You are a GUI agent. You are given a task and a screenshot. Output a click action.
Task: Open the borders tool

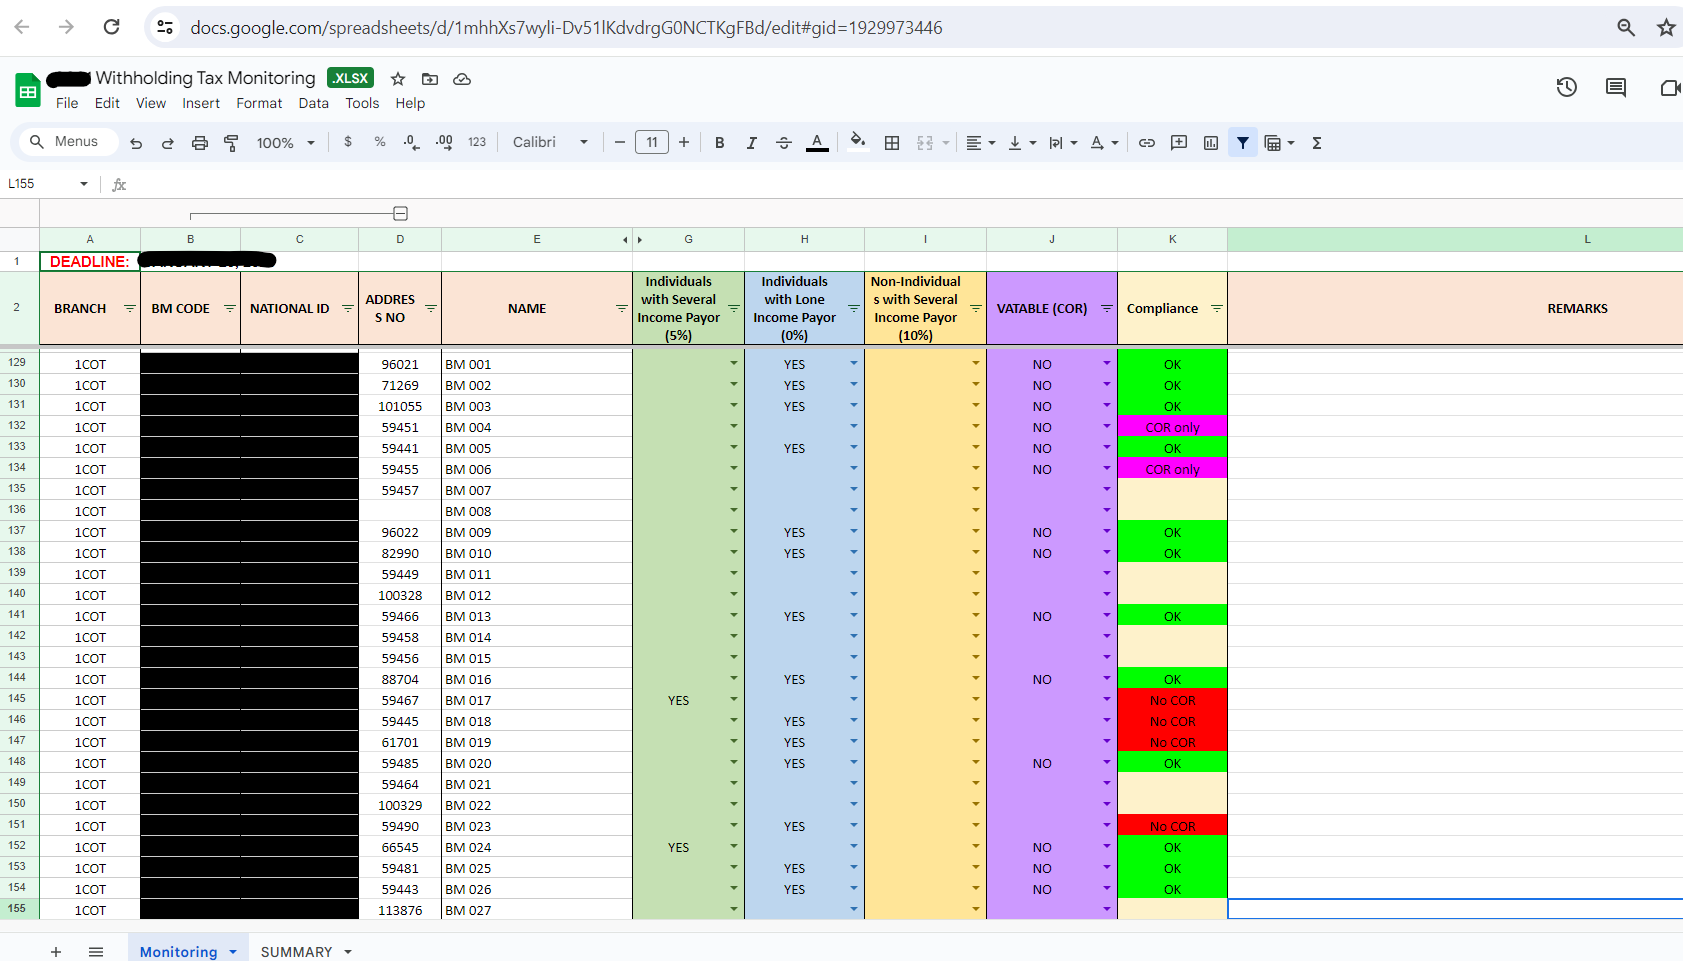[x=892, y=143]
